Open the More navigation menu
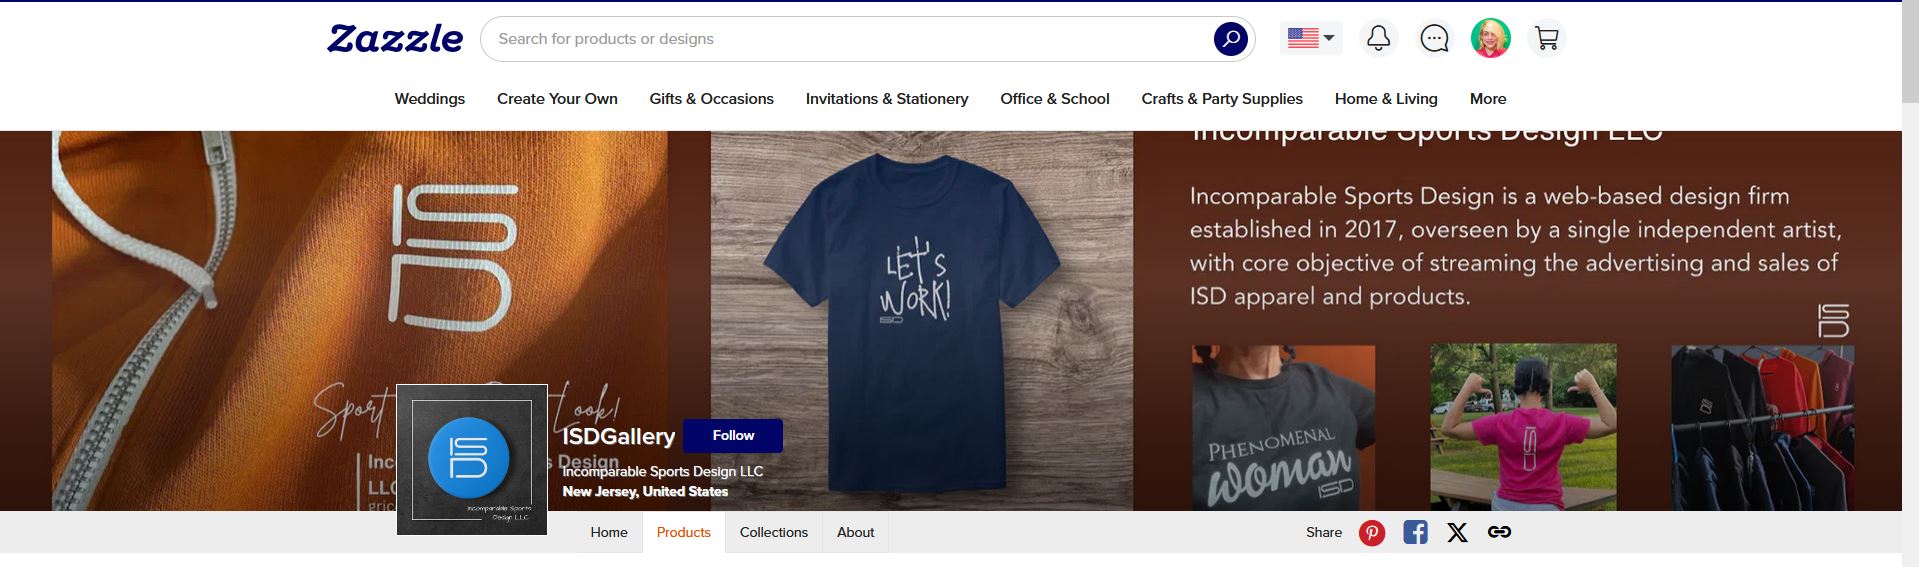This screenshot has width=1919, height=567. 1488,99
